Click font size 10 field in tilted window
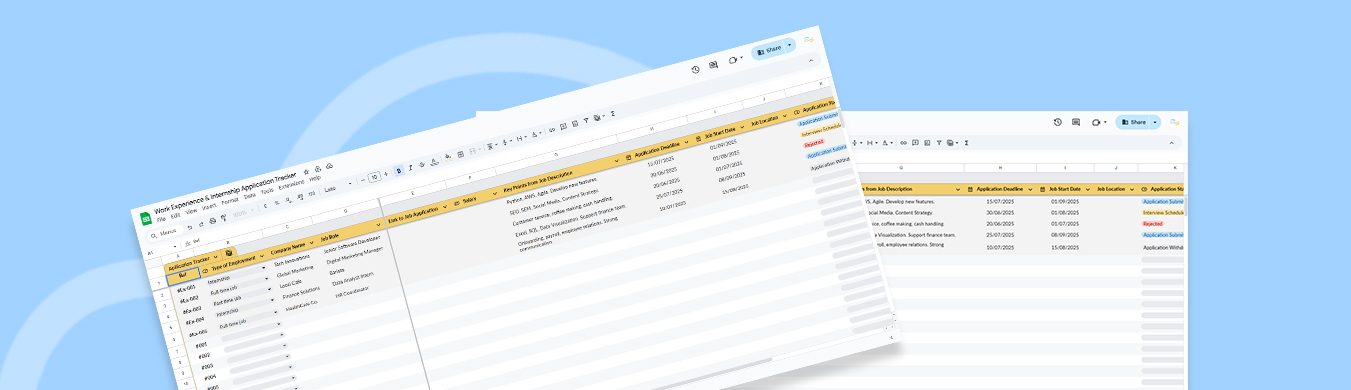This screenshot has height=390, width=1351. click(x=375, y=176)
